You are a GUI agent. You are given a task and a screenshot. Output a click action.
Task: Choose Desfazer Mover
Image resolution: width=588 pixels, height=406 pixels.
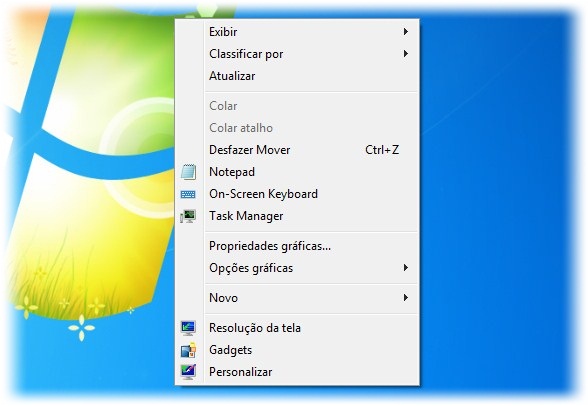point(297,150)
